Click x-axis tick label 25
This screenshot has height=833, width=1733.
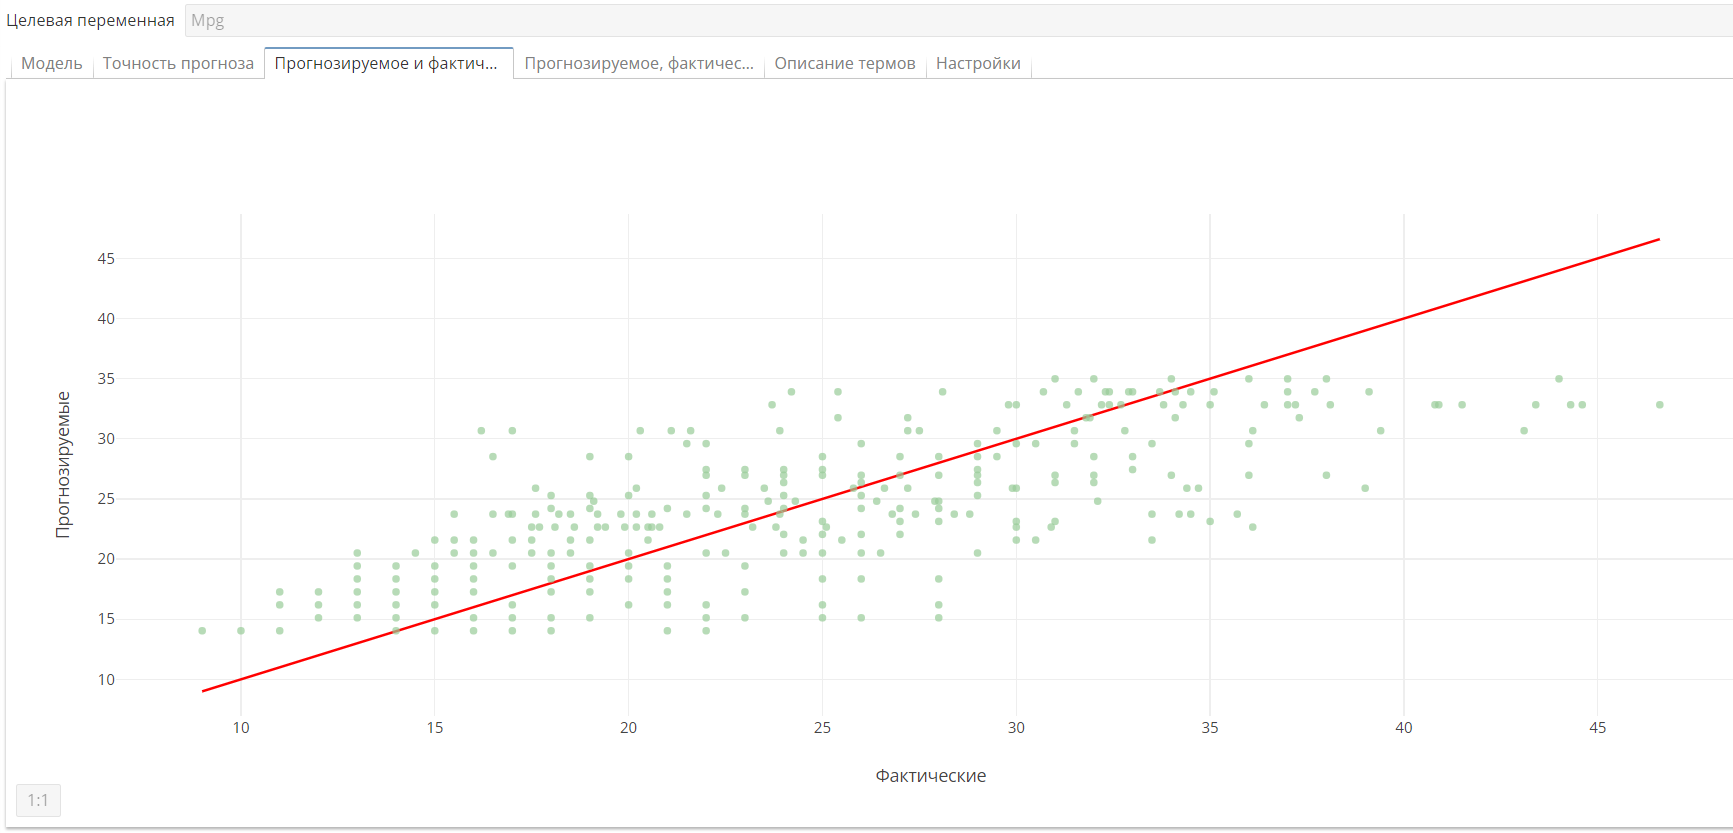click(822, 728)
